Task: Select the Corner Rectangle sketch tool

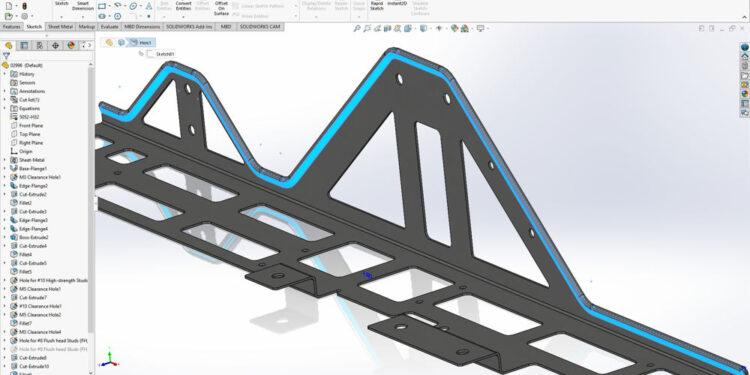Action: (x=102, y=6)
